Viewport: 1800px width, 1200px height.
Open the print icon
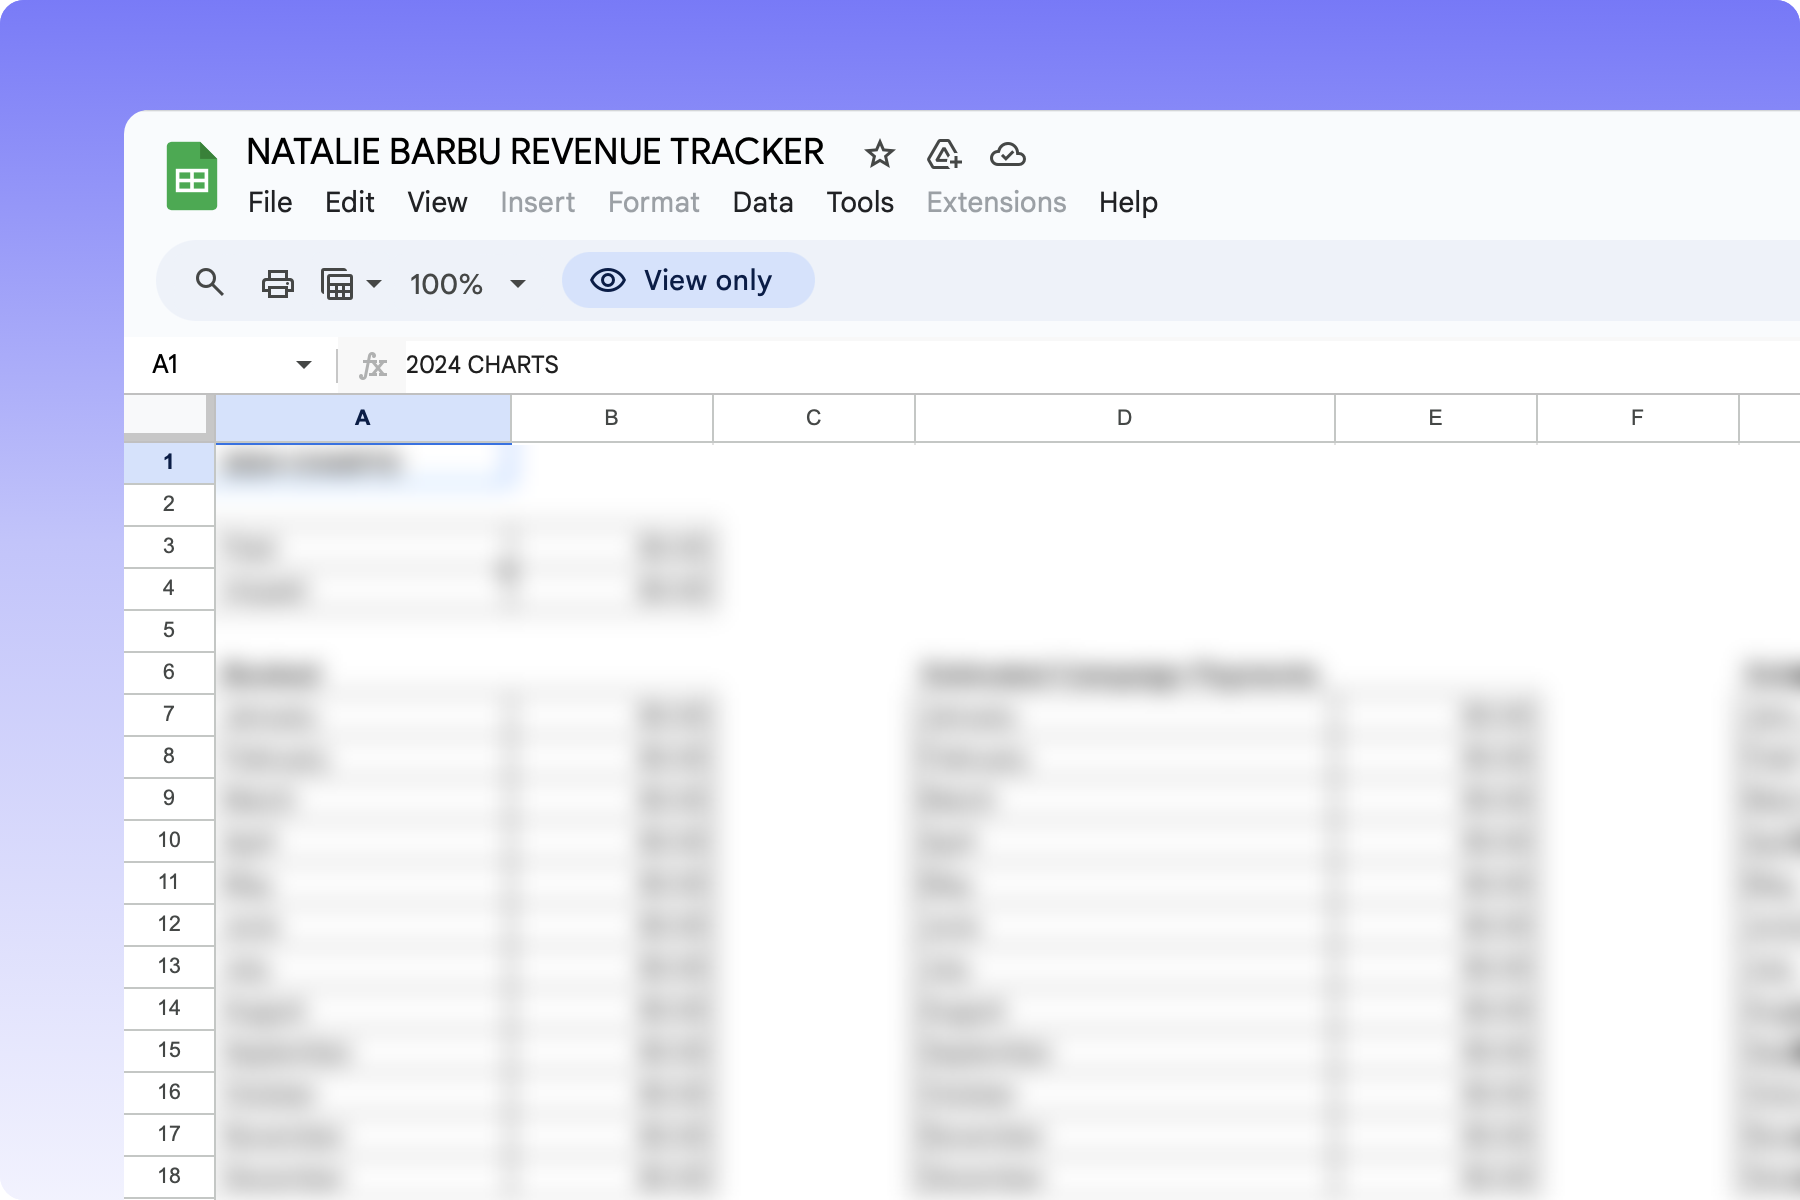coord(277,283)
